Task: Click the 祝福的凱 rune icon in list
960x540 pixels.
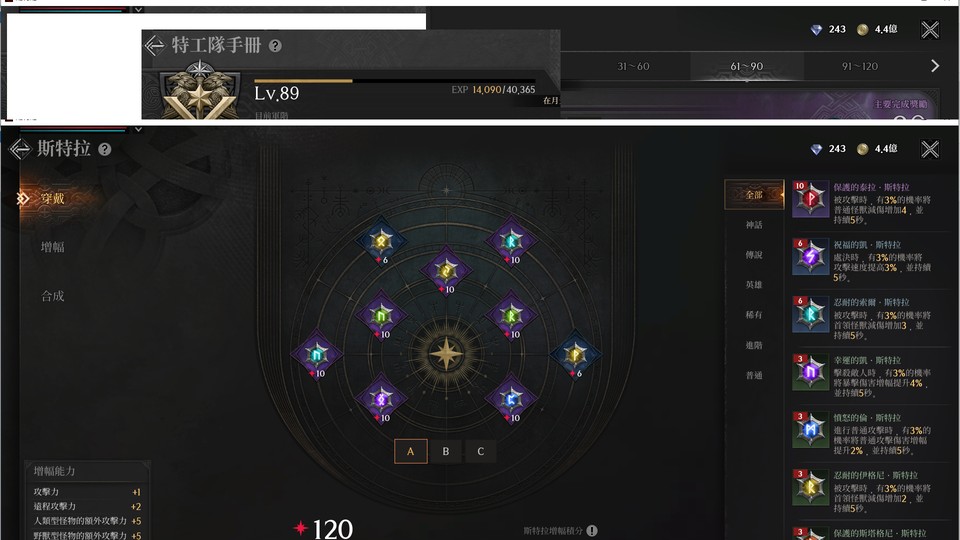Action: [811, 257]
